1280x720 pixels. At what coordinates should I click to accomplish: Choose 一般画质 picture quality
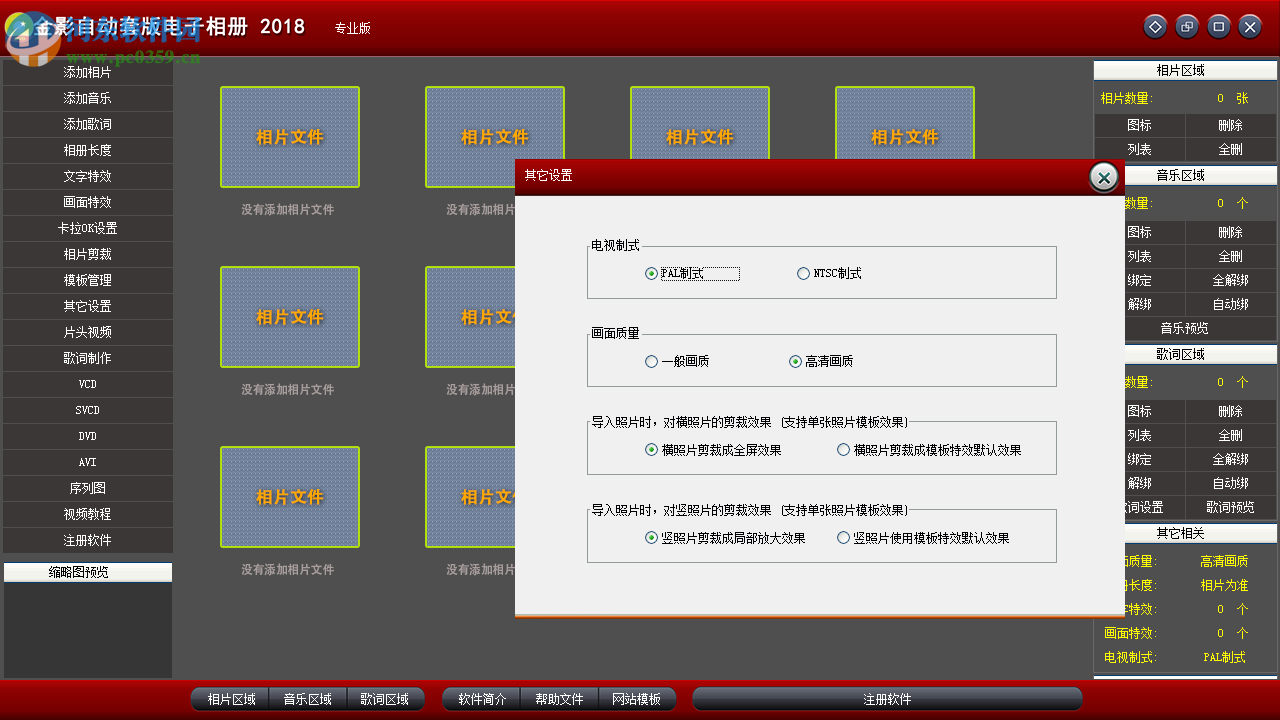(677, 361)
